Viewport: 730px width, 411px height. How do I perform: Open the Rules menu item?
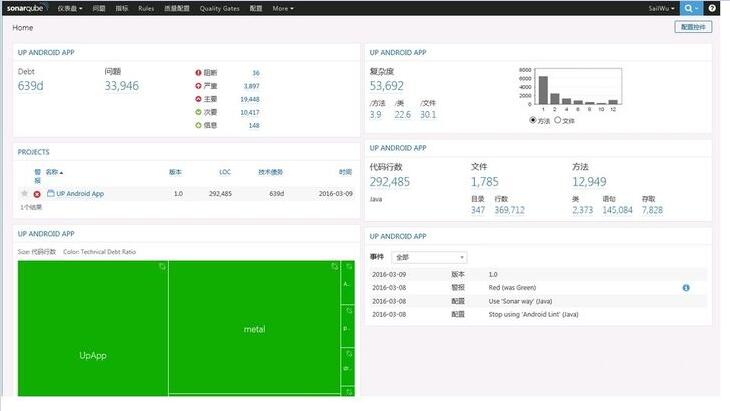point(146,8)
